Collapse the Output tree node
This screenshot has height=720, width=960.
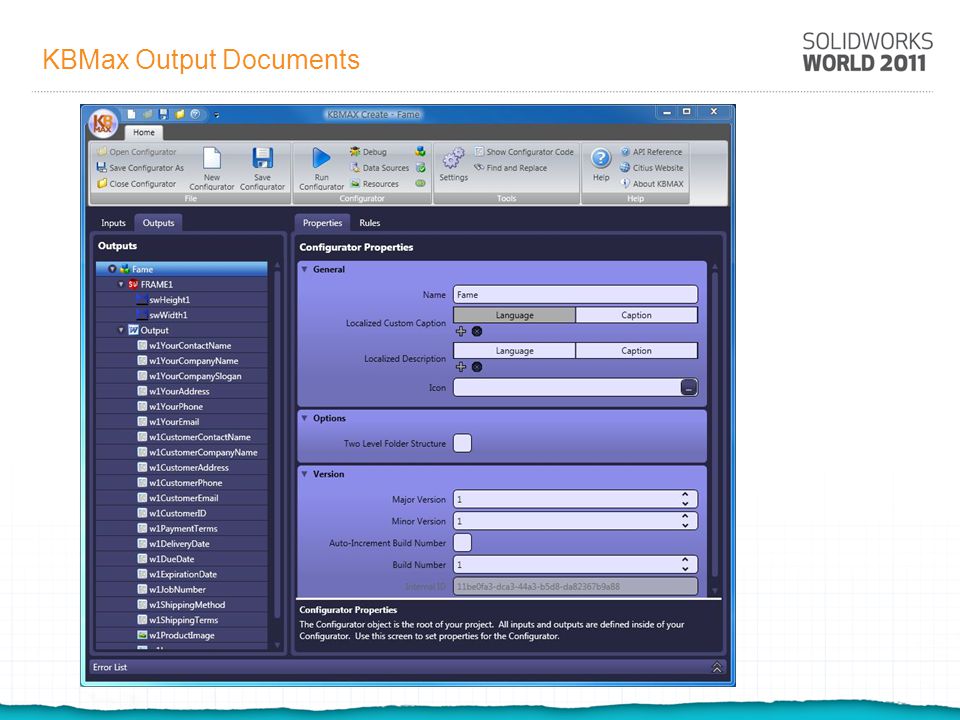(x=121, y=330)
